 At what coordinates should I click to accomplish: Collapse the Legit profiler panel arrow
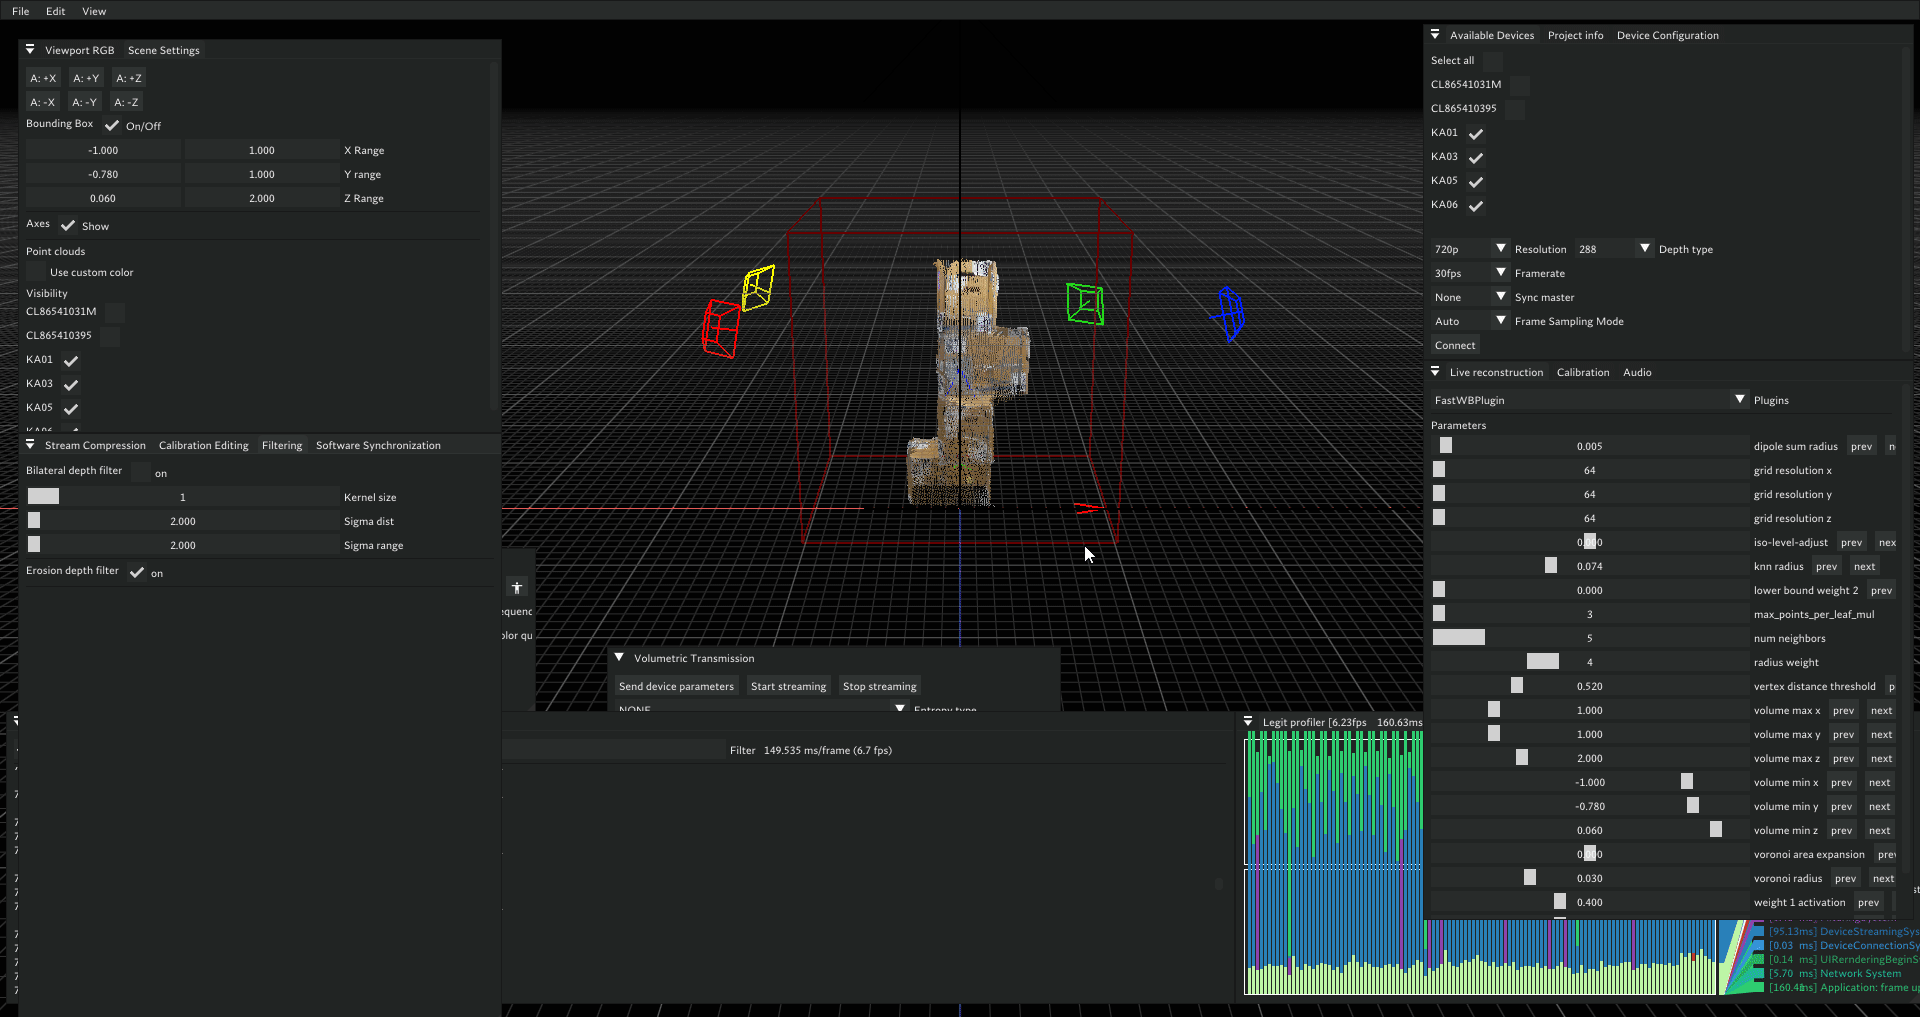tap(1248, 722)
